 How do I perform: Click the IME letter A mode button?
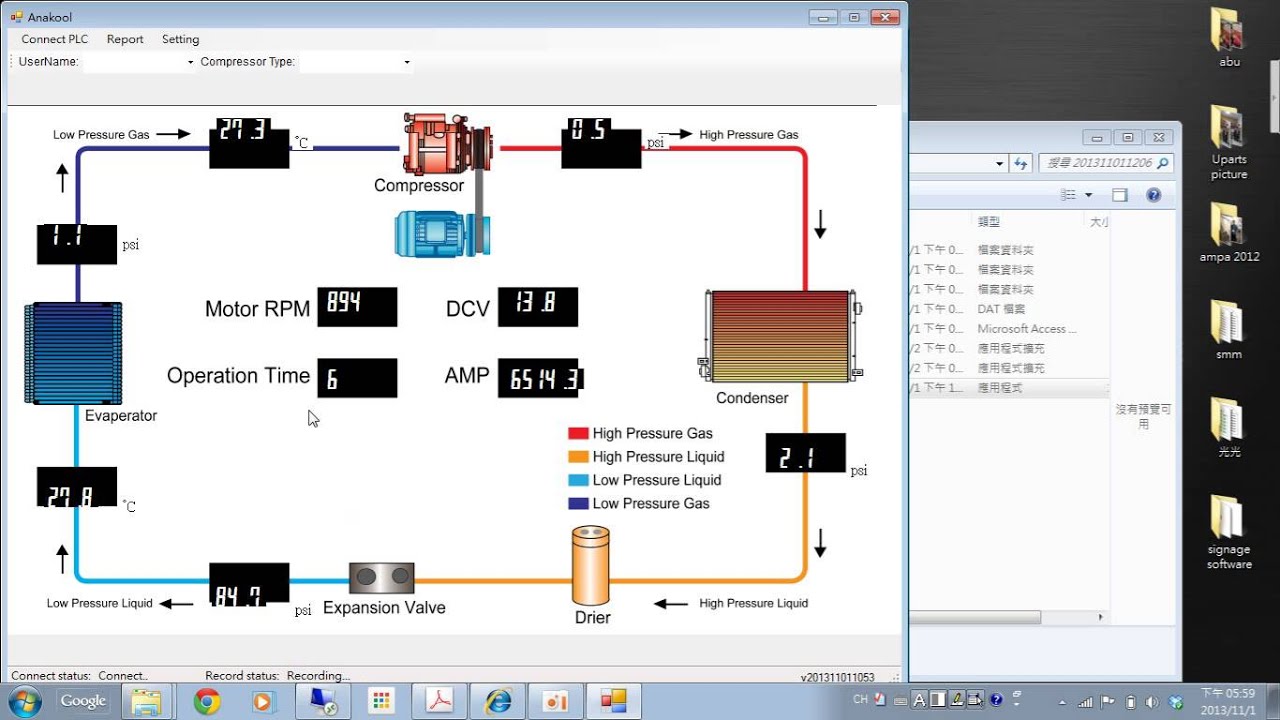pos(920,700)
